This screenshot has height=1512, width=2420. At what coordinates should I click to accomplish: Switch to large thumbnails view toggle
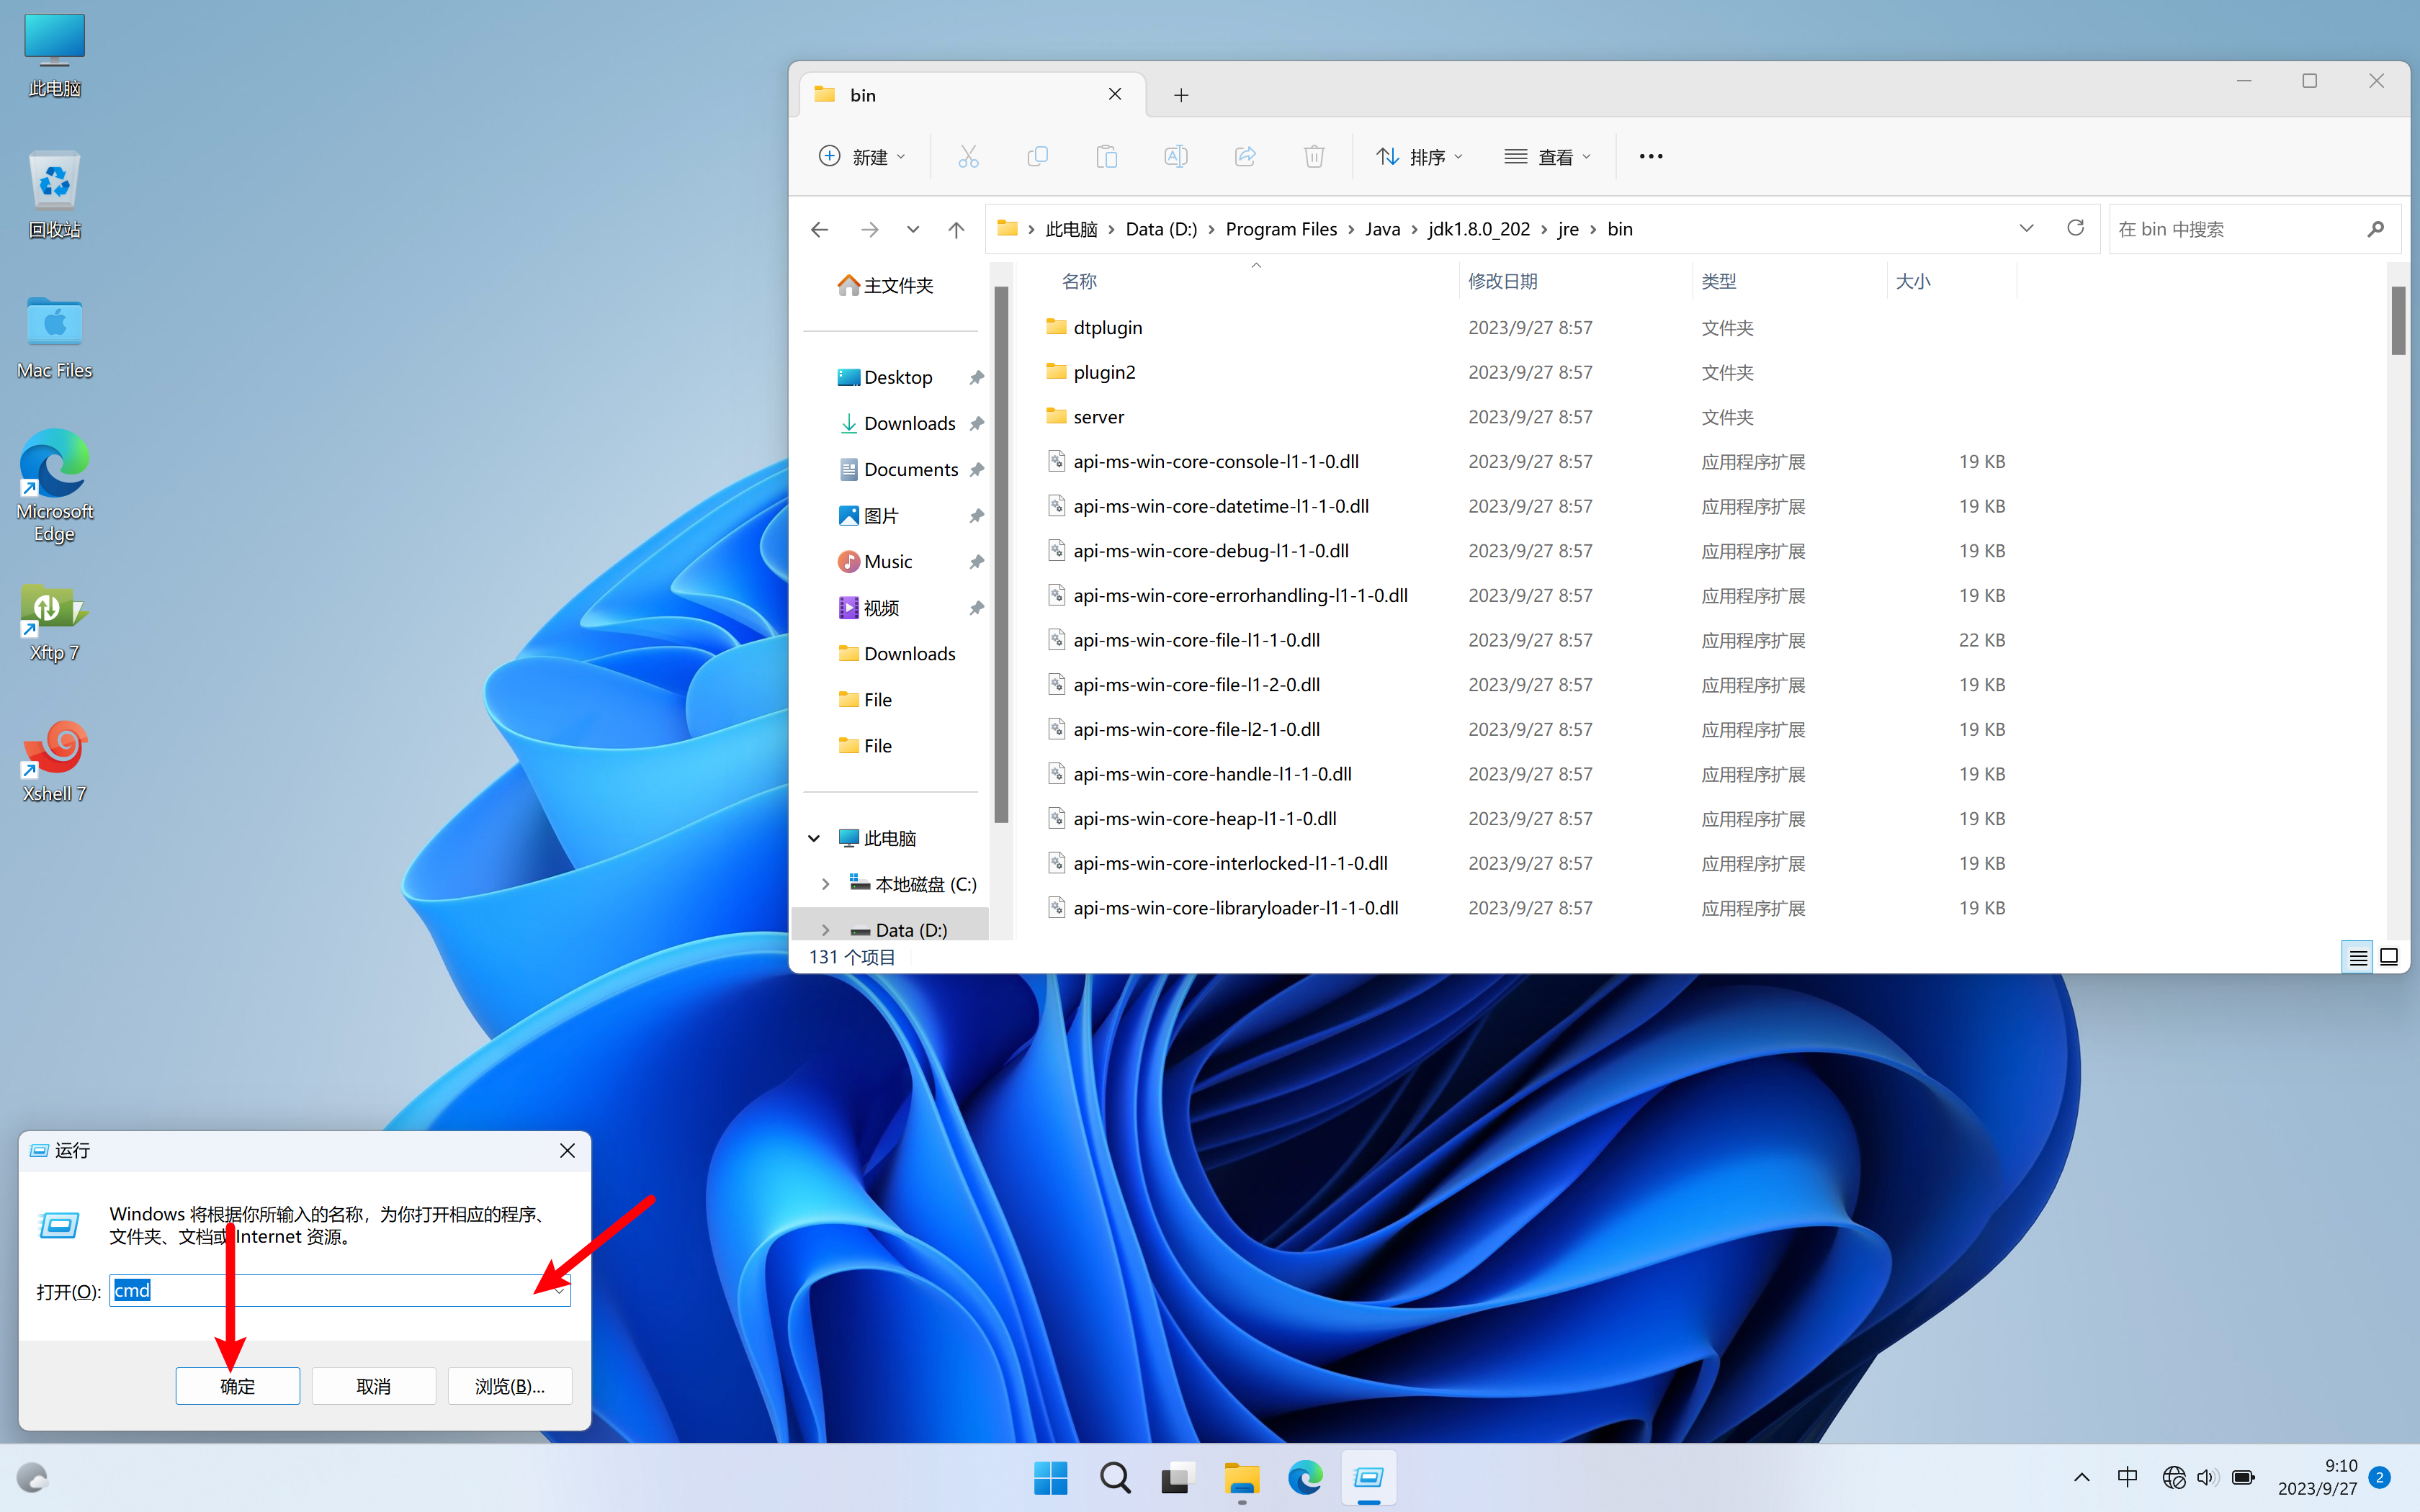coord(2389,957)
